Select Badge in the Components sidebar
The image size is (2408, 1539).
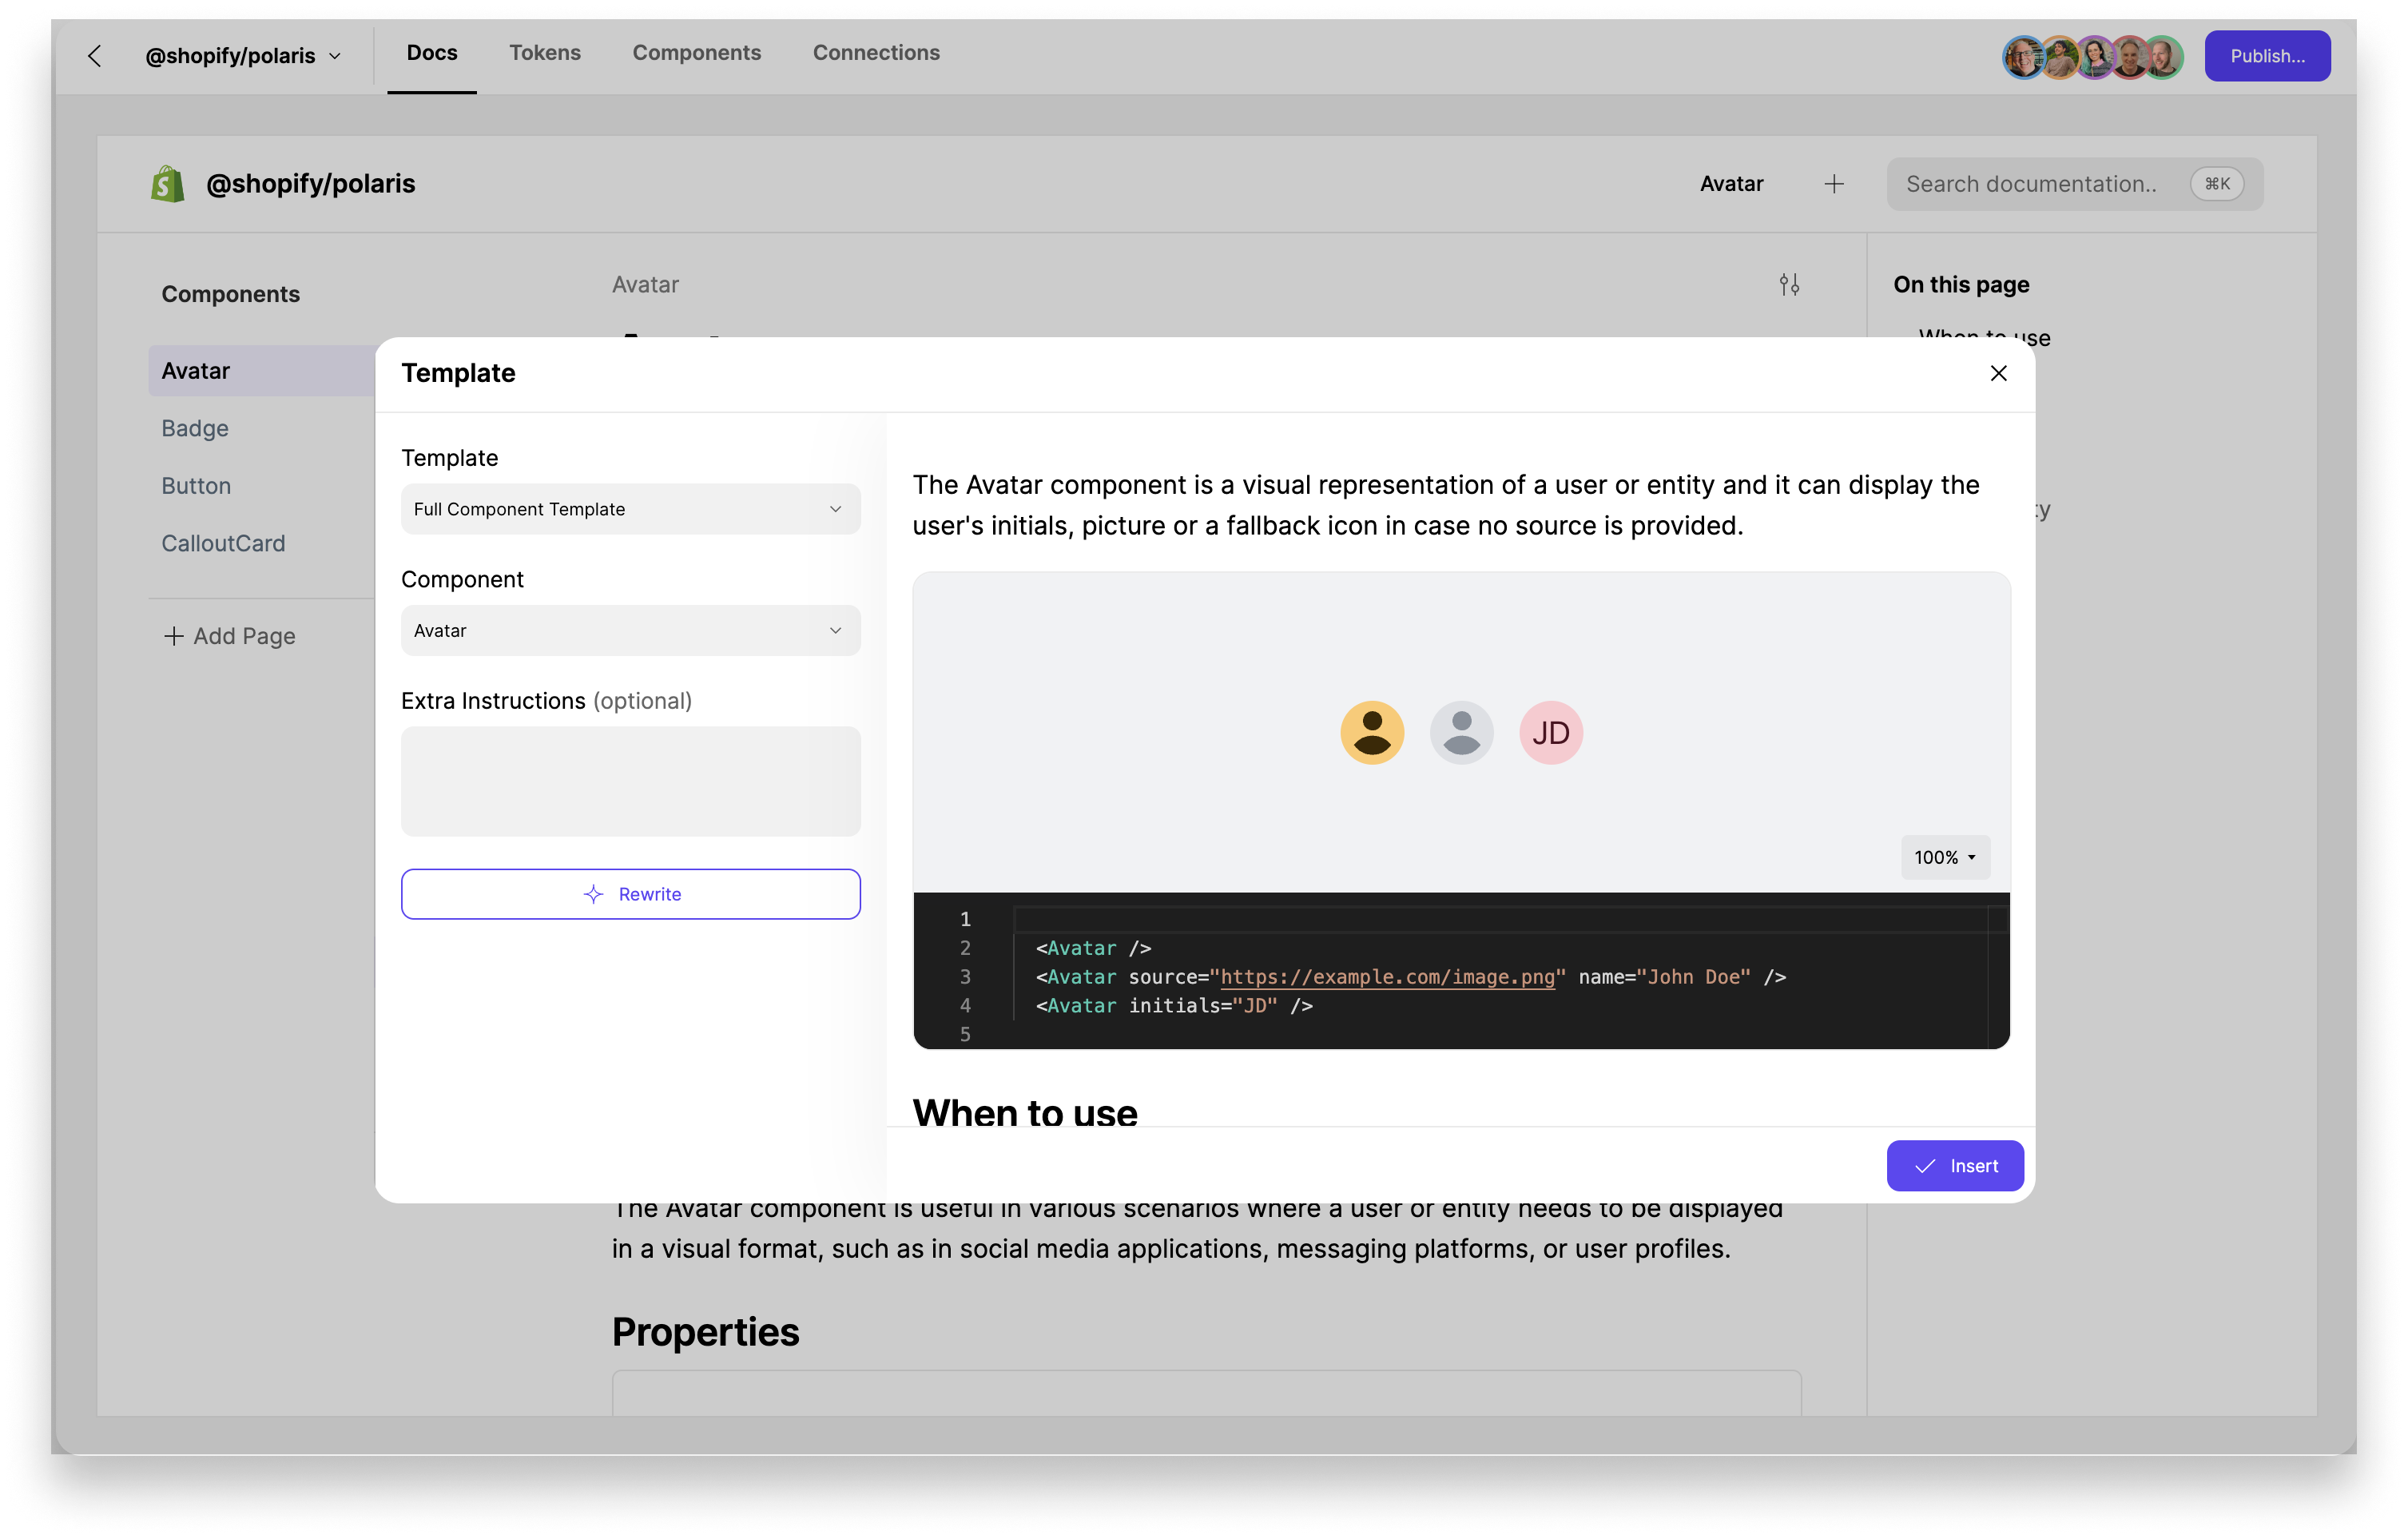point(195,428)
